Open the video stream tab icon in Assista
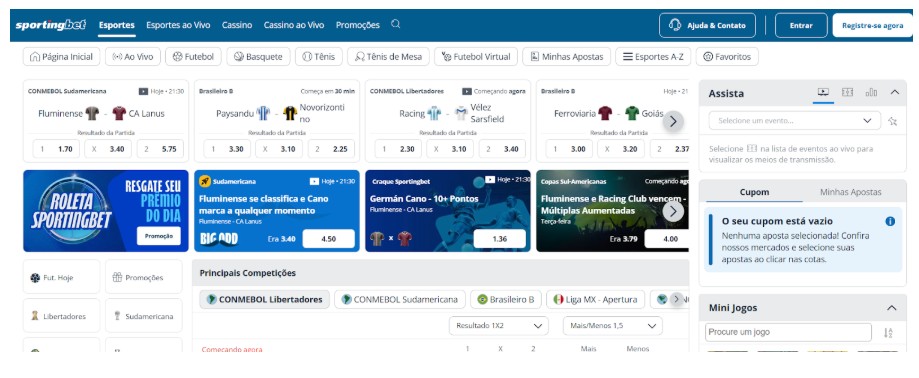The image size is (919, 378). point(823,93)
